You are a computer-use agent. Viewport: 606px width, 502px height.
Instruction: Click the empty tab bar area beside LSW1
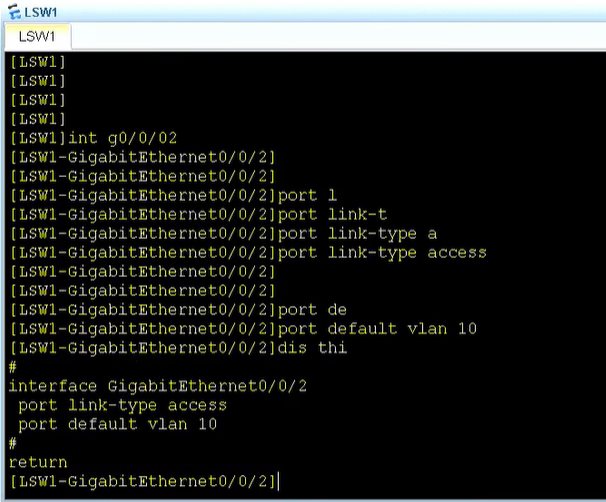click(338, 36)
